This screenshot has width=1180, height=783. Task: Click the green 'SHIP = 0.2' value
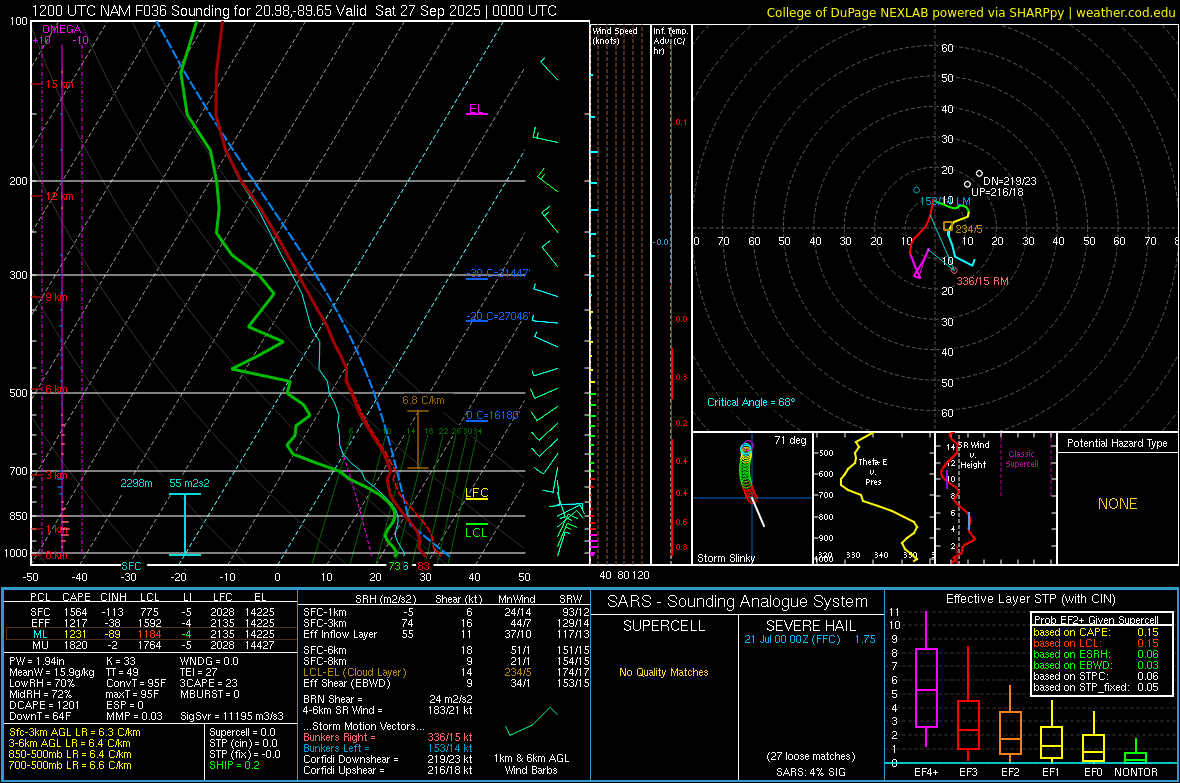pos(234,765)
